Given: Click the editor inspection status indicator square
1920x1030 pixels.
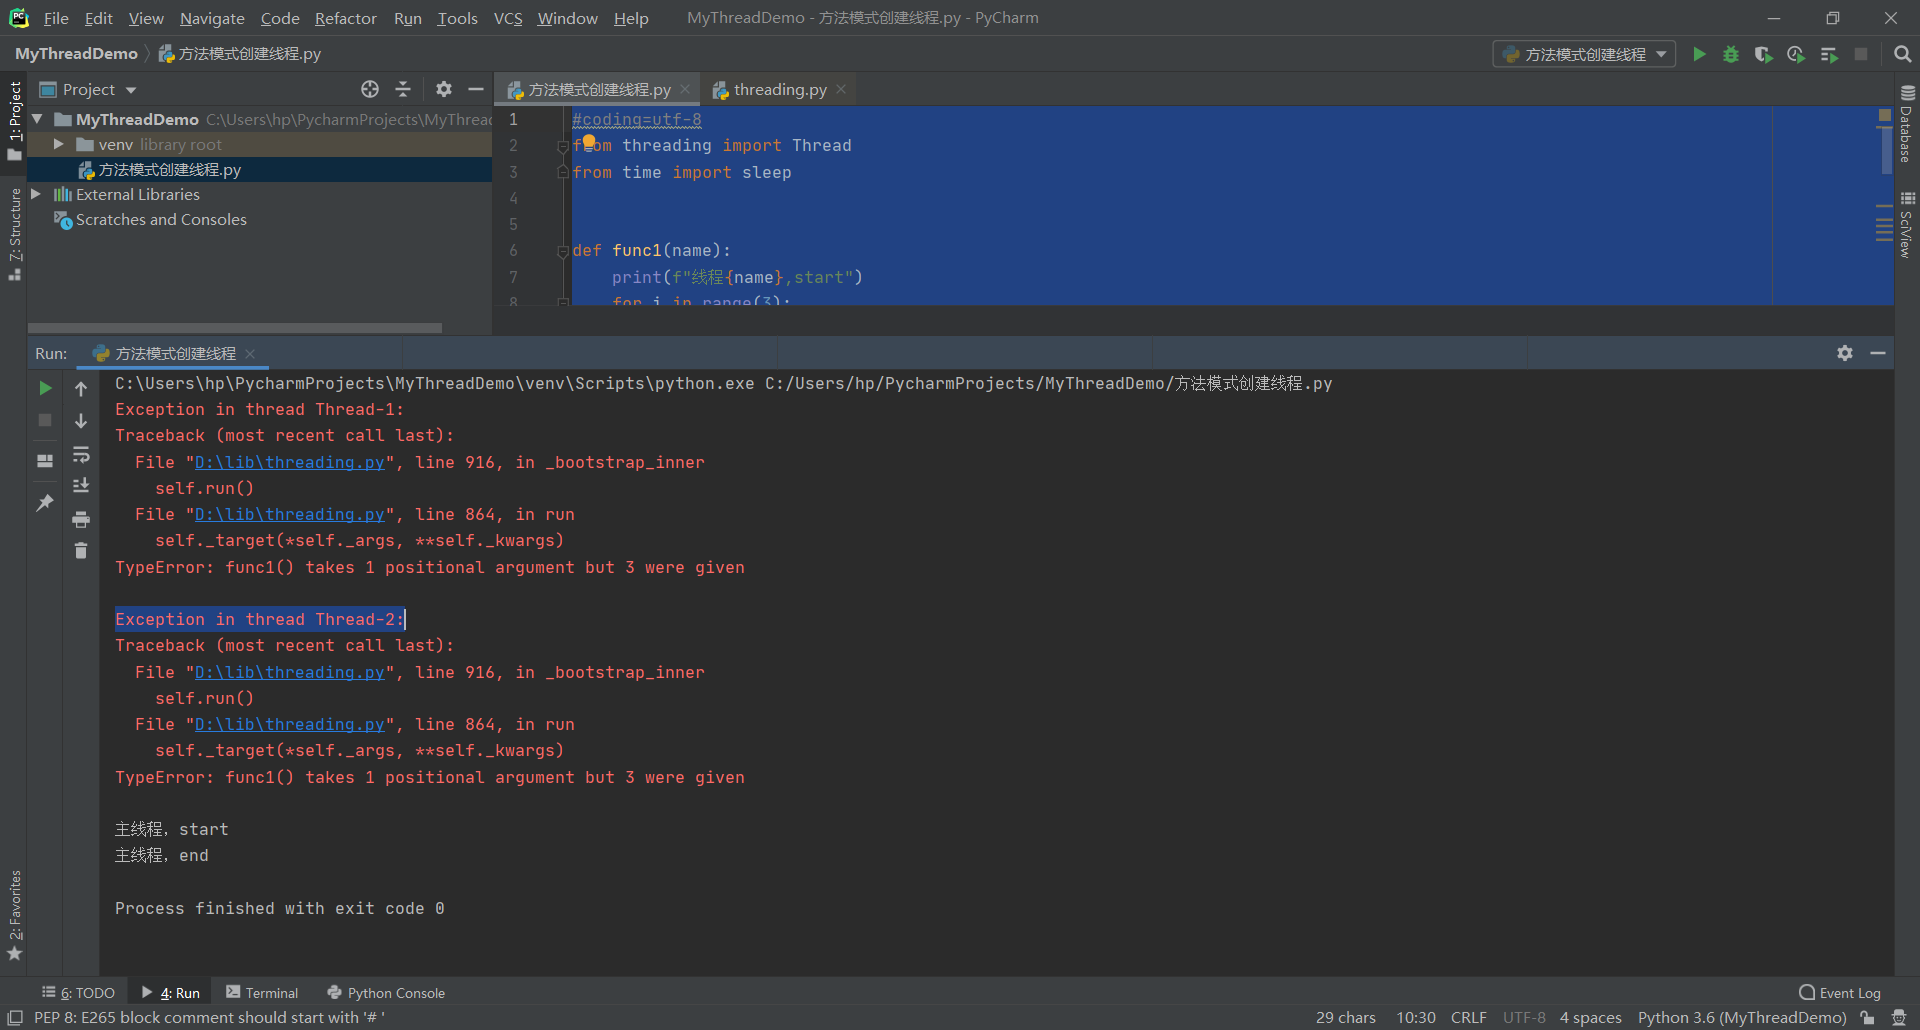Looking at the screenshot, I should coord(1885,115).
